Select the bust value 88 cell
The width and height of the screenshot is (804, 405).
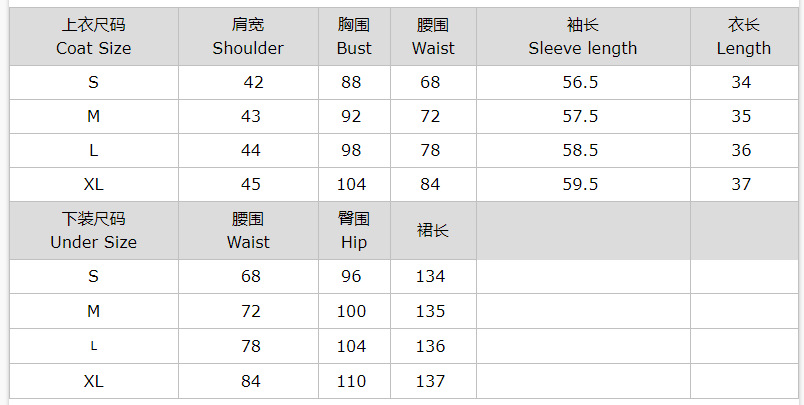351,82
